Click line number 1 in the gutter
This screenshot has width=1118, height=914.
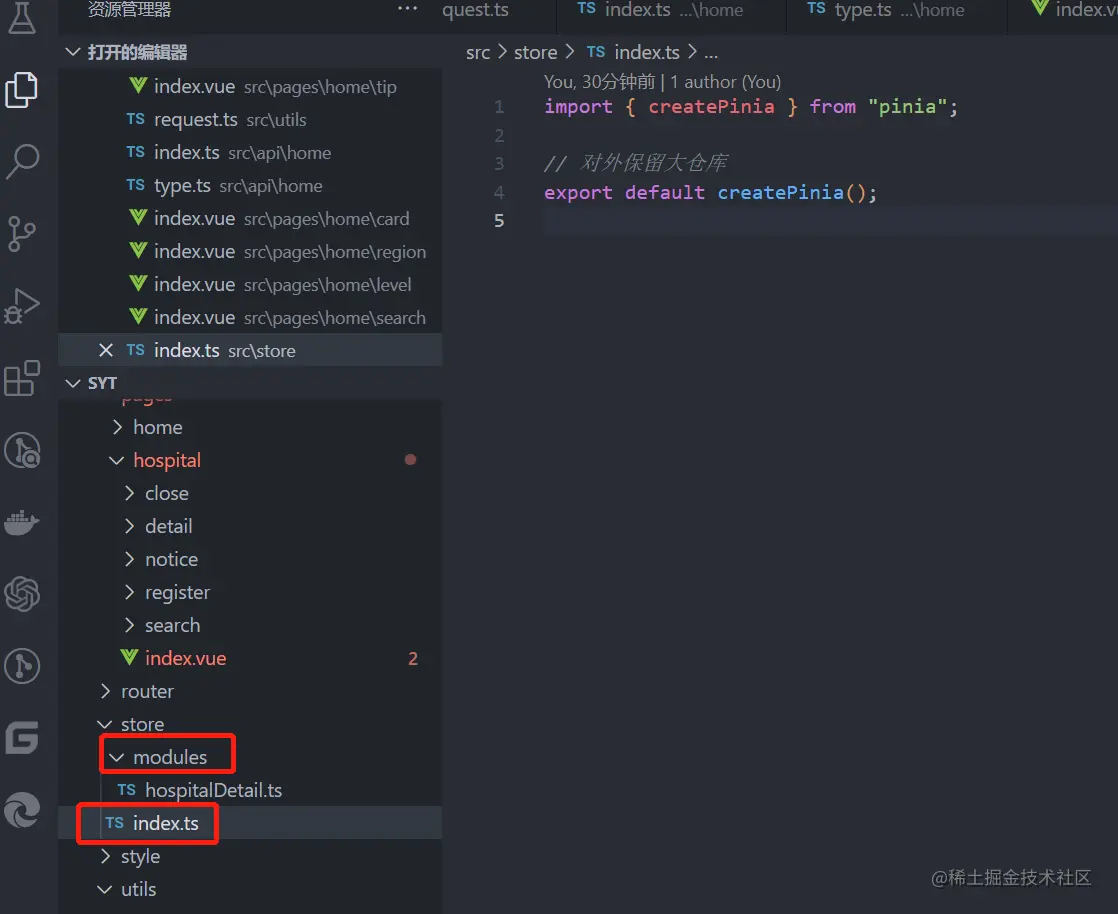coord(499,107)
